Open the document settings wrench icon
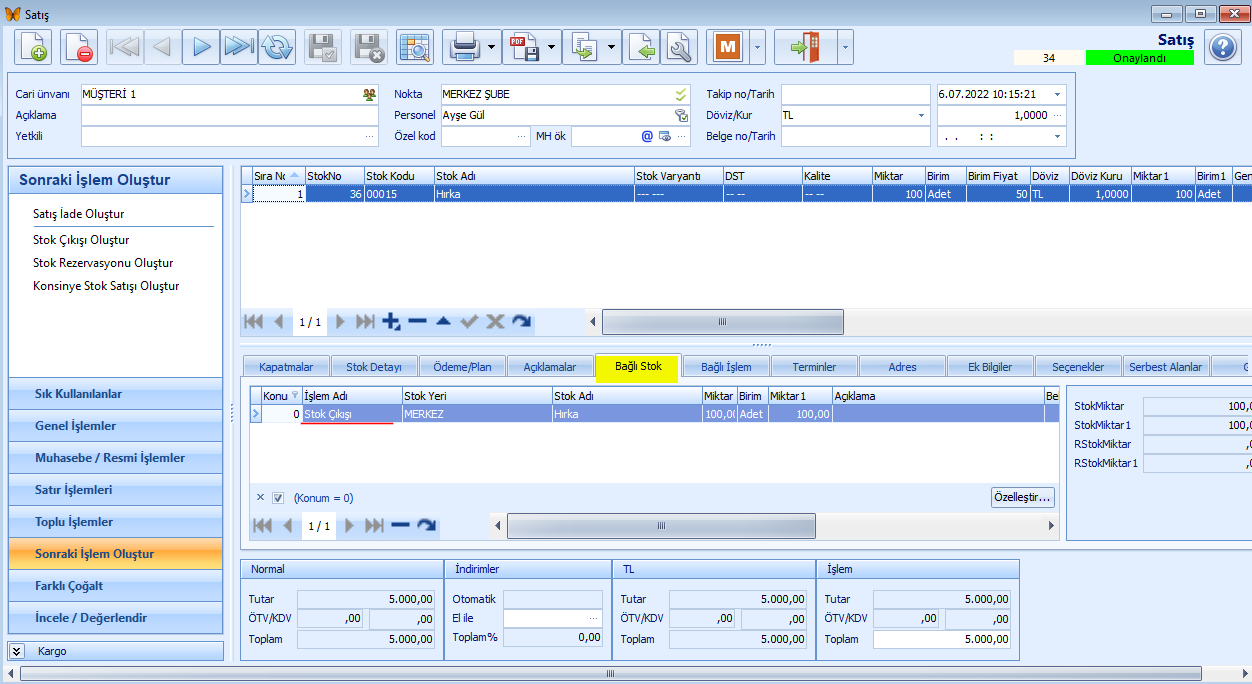 click(x=678, y=47)
